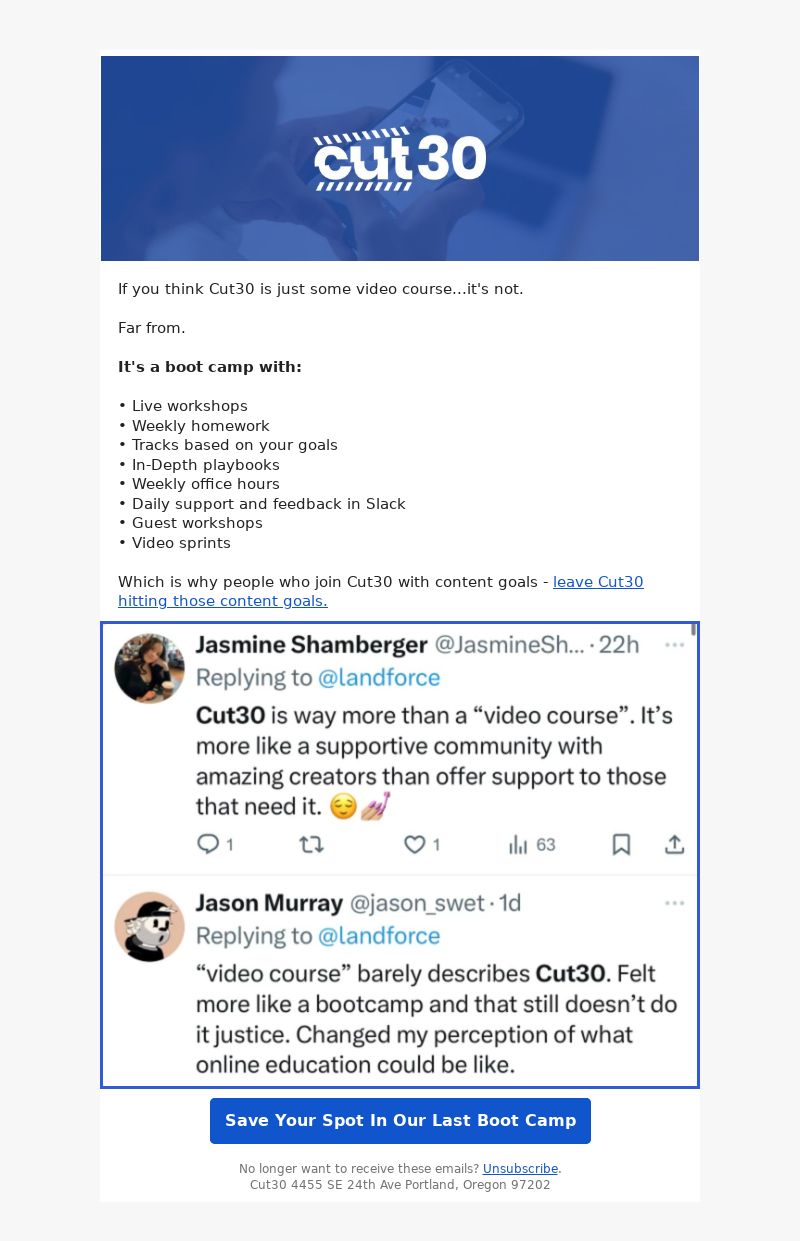Open the @landforce mention in Jasmine's reply
Image resolution: width=800 pixels, height=1241 pixels.
click(379, 678)
